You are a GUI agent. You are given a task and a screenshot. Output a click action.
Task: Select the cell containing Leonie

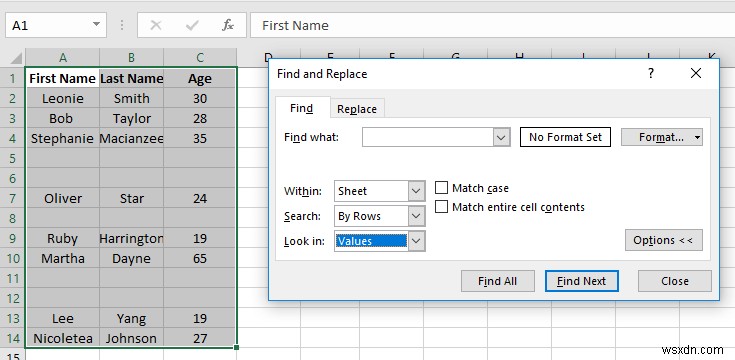62,98
